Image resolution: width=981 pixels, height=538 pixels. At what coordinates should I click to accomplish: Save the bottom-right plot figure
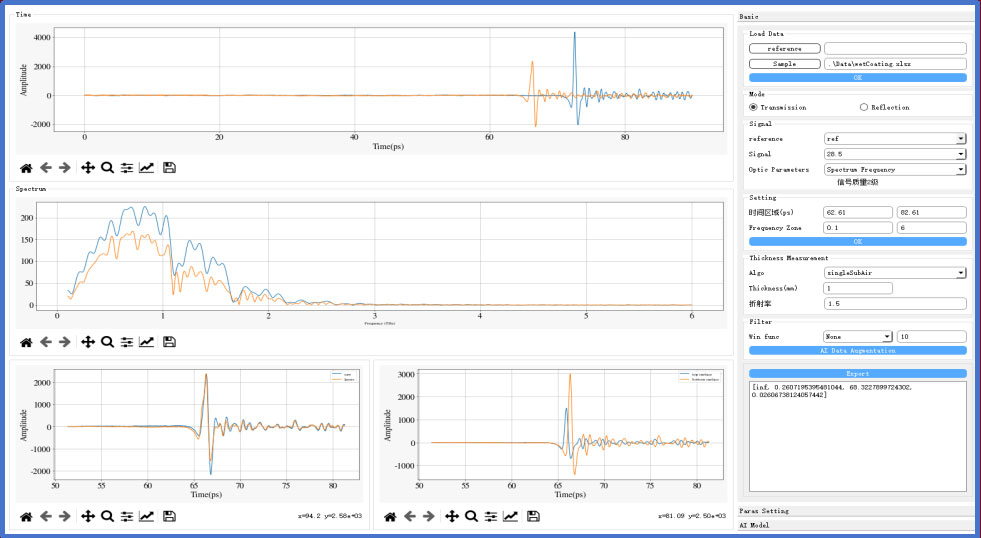coord(533,516)
